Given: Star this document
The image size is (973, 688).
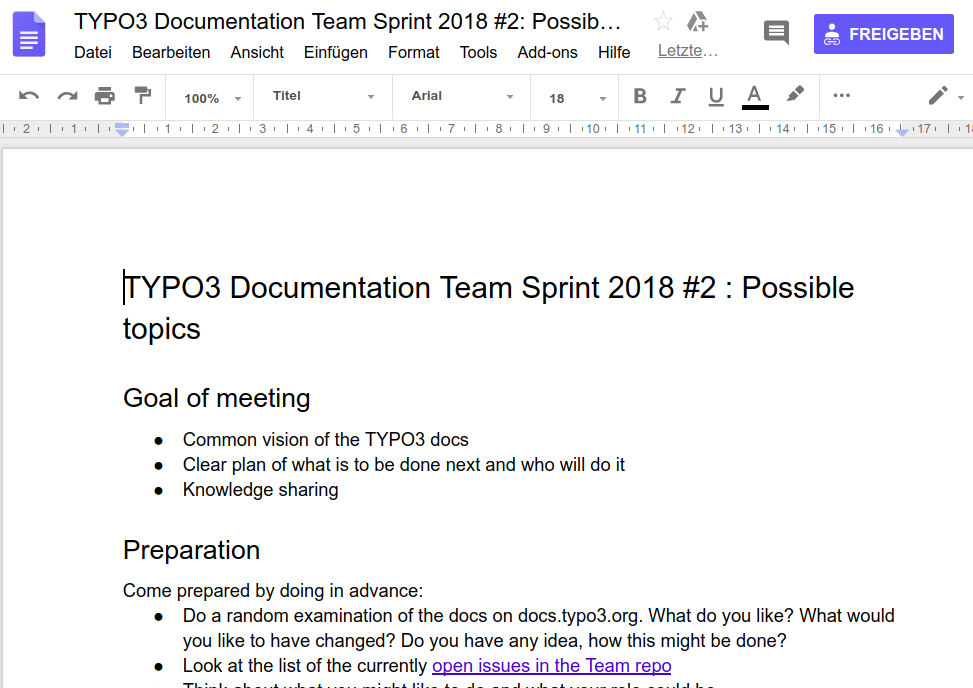Looking at the screenshot, I should 663,22.
